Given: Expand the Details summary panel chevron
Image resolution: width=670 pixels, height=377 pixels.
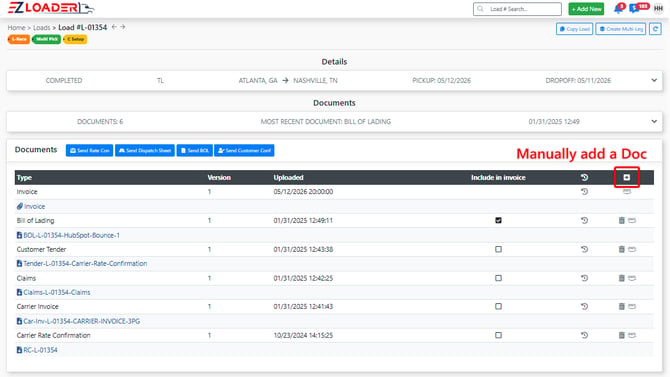Looking at the screenshot, I should tap(654, 80).
